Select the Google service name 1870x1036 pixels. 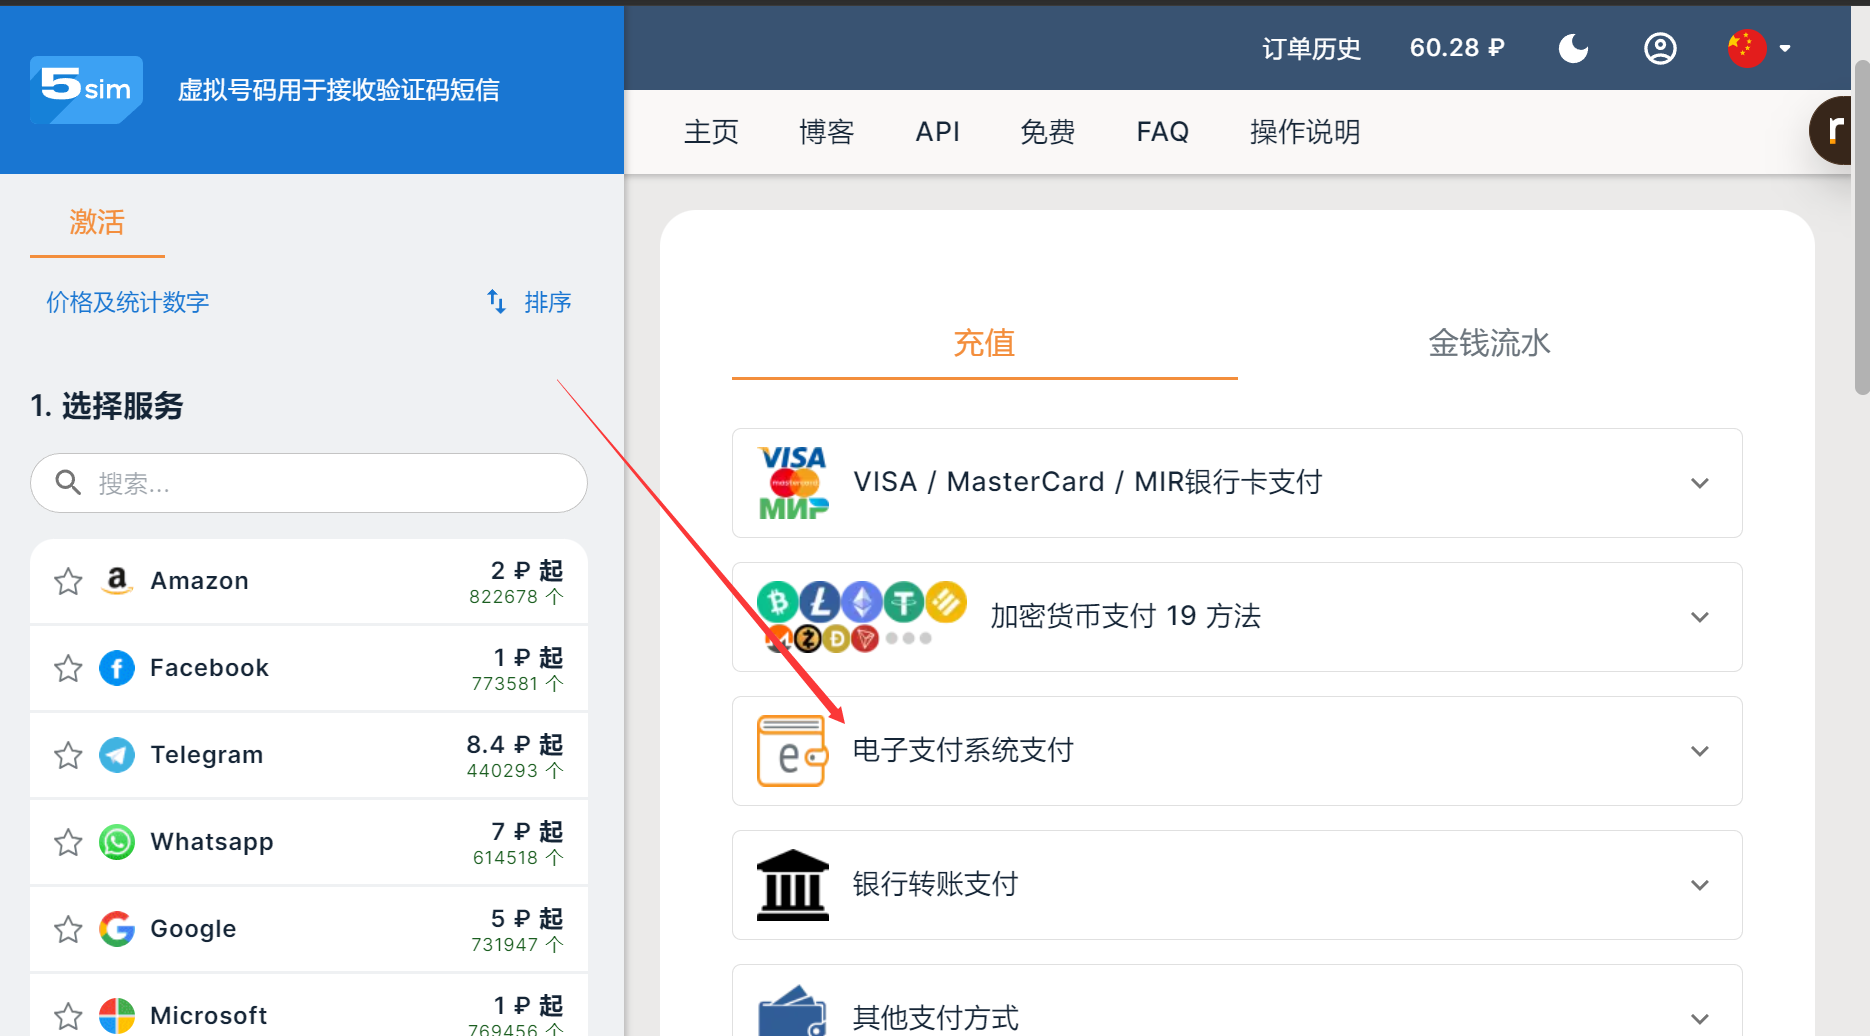pyautogui.click(x=193, y=929)
